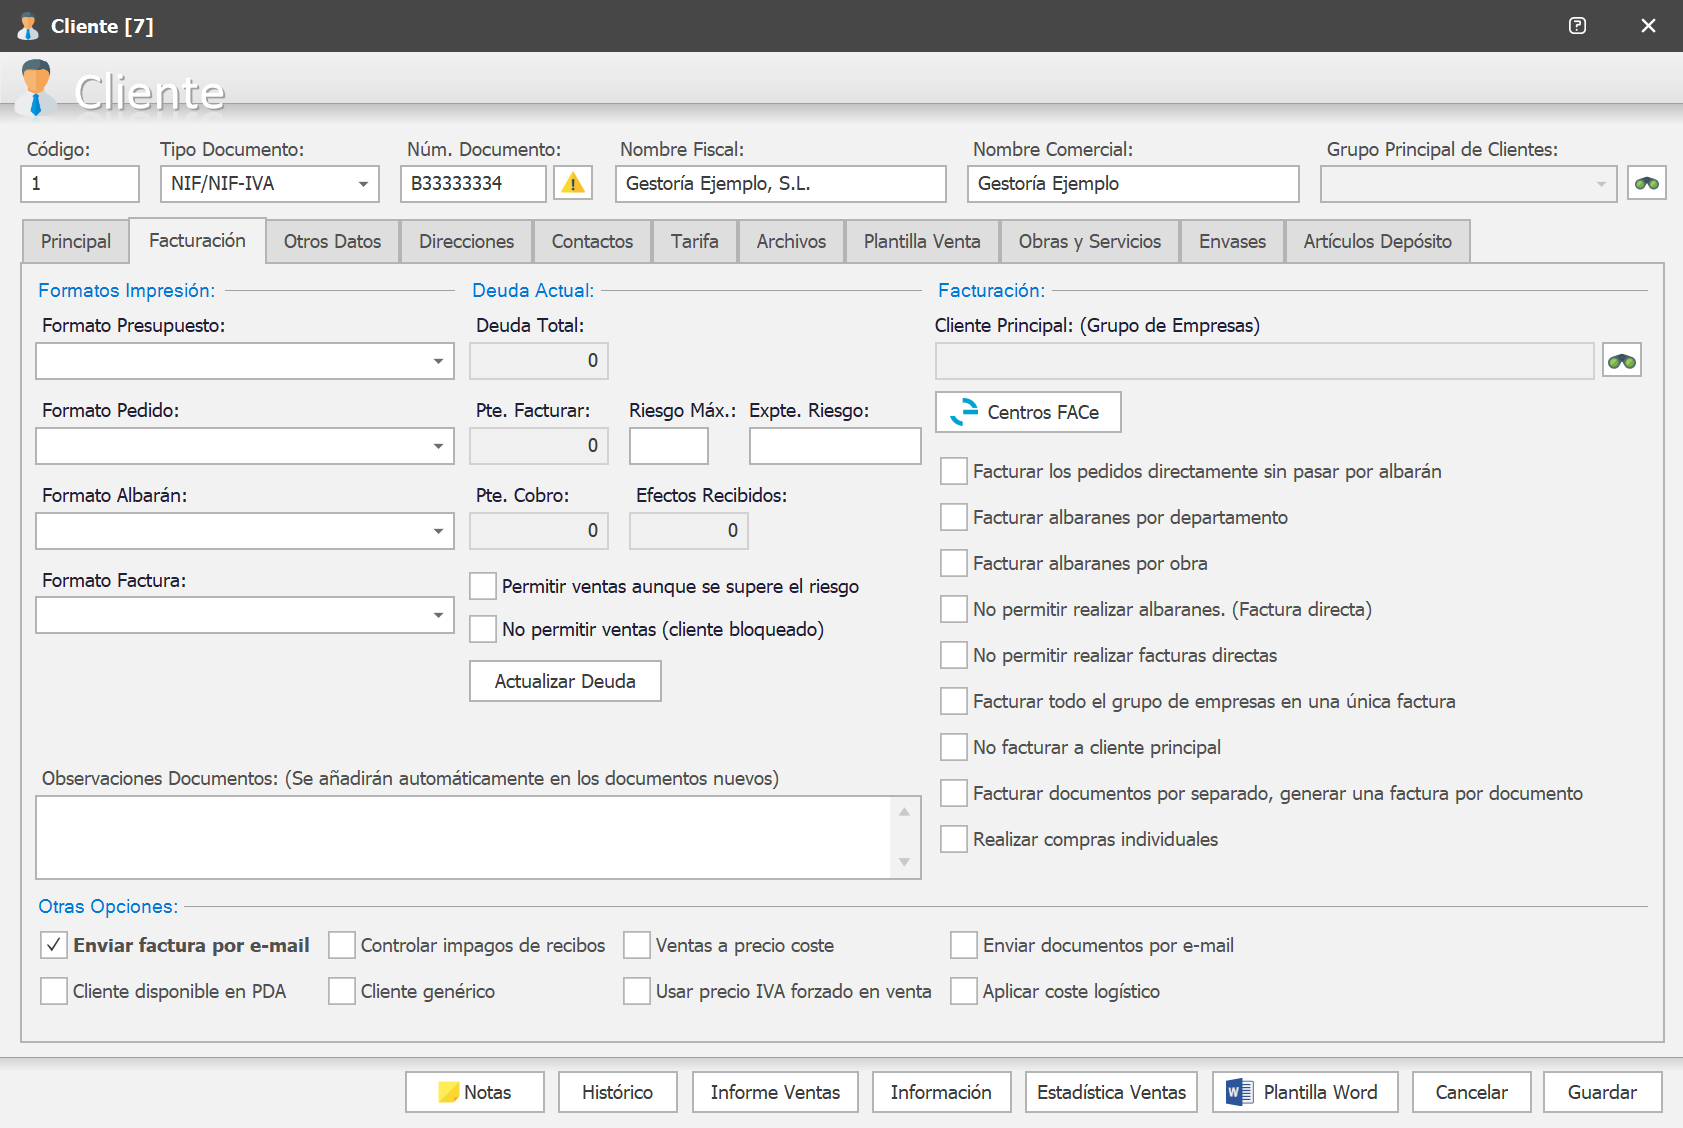The image size is (1683, 1128).
Task: Check Realizar compras individuales
Action: coord(954,839)
